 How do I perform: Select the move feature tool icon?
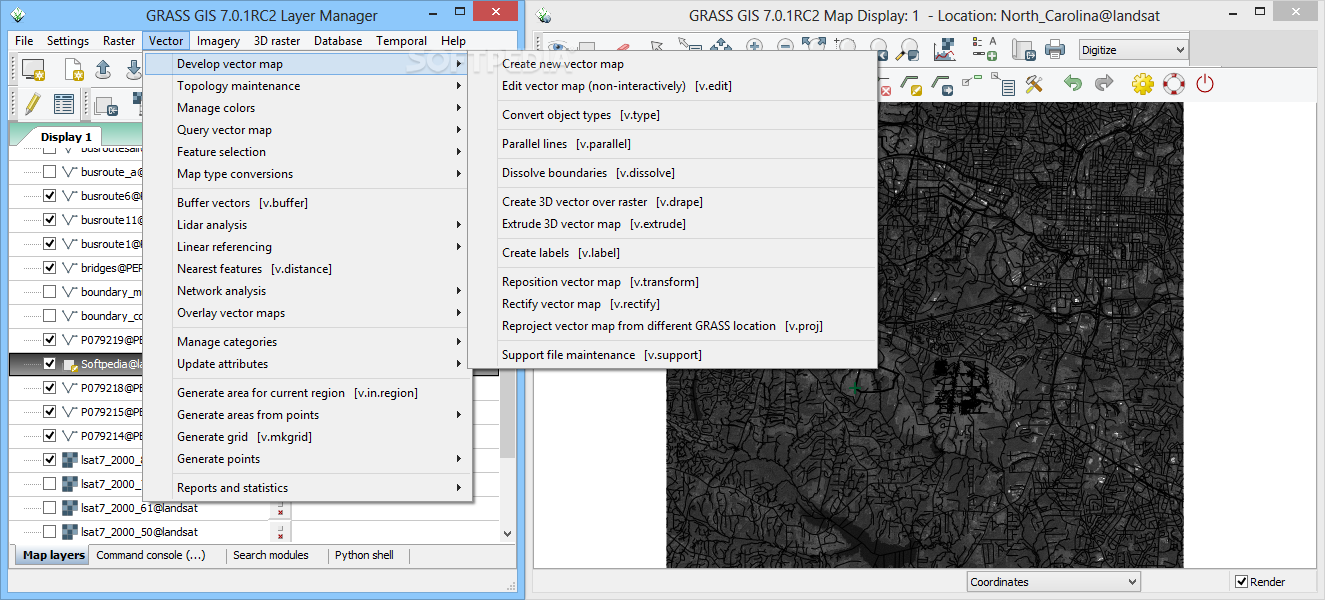point(942,84)
